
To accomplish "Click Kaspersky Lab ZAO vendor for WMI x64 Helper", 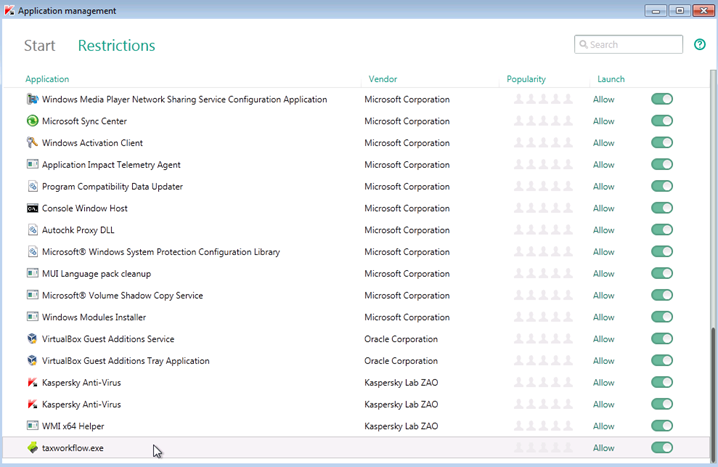I will [401, 426].
